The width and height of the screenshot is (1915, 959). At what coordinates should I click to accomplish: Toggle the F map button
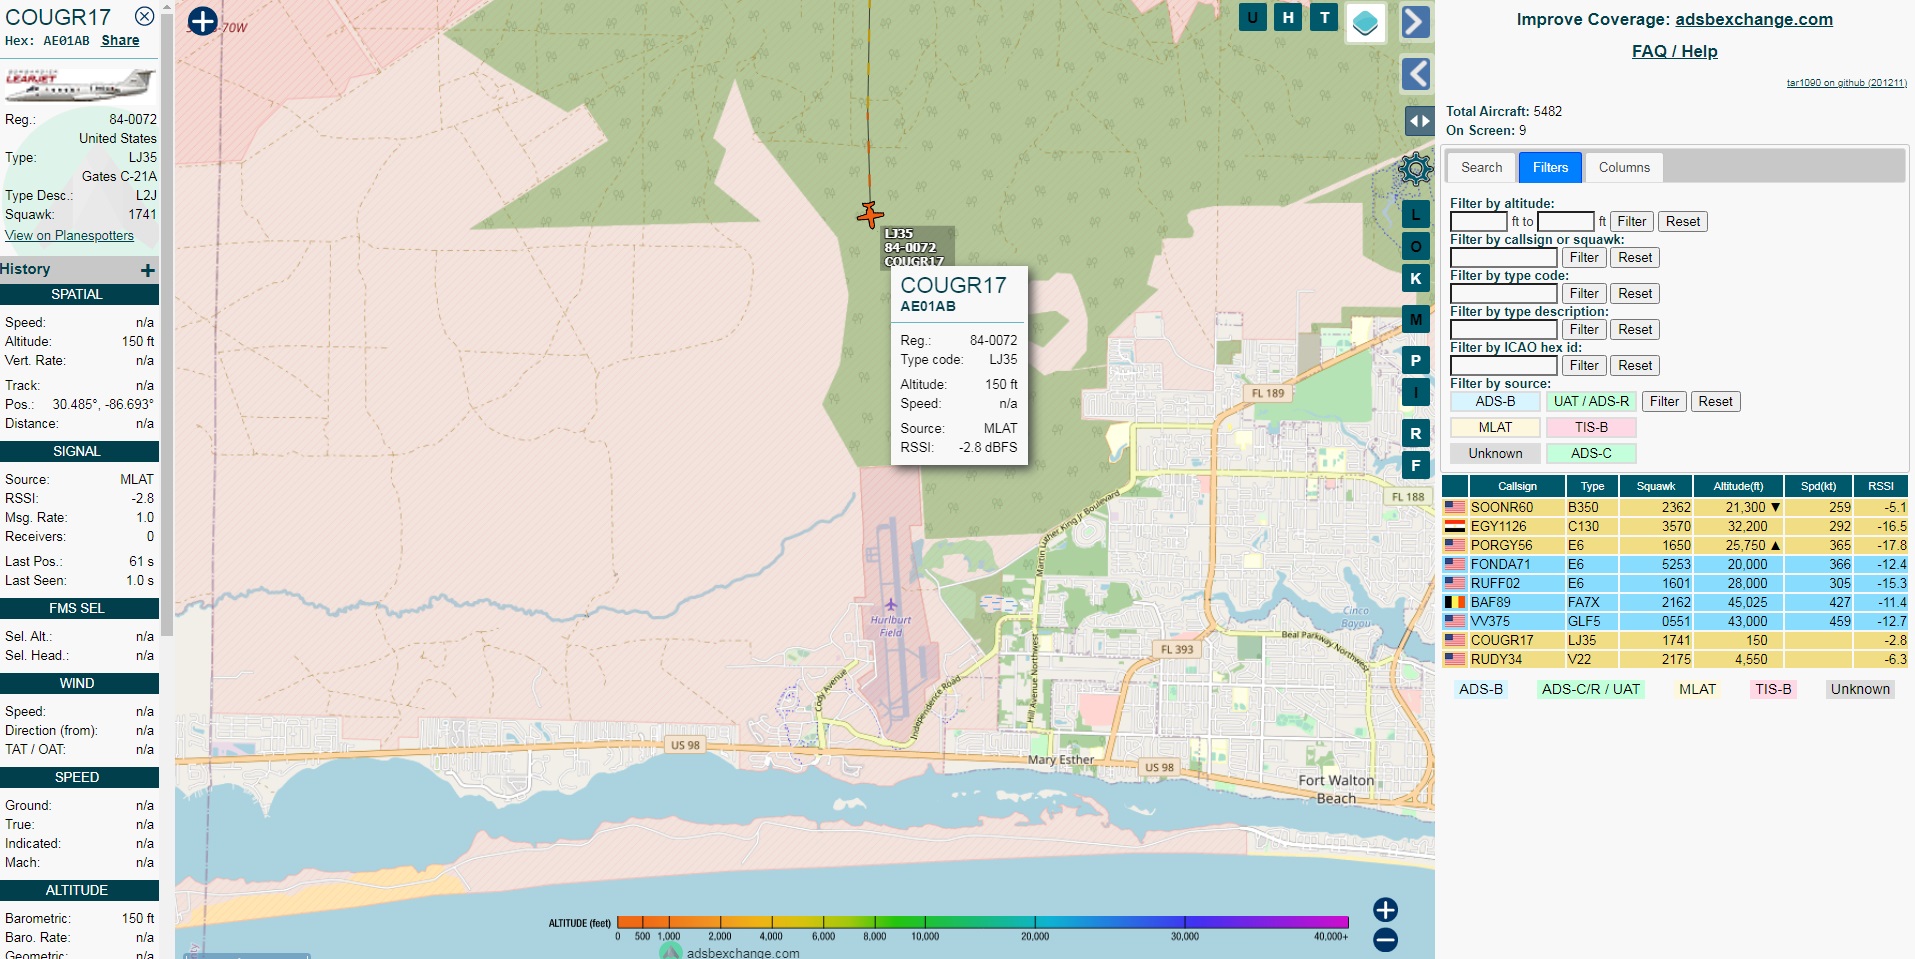tap(1415, 465)
